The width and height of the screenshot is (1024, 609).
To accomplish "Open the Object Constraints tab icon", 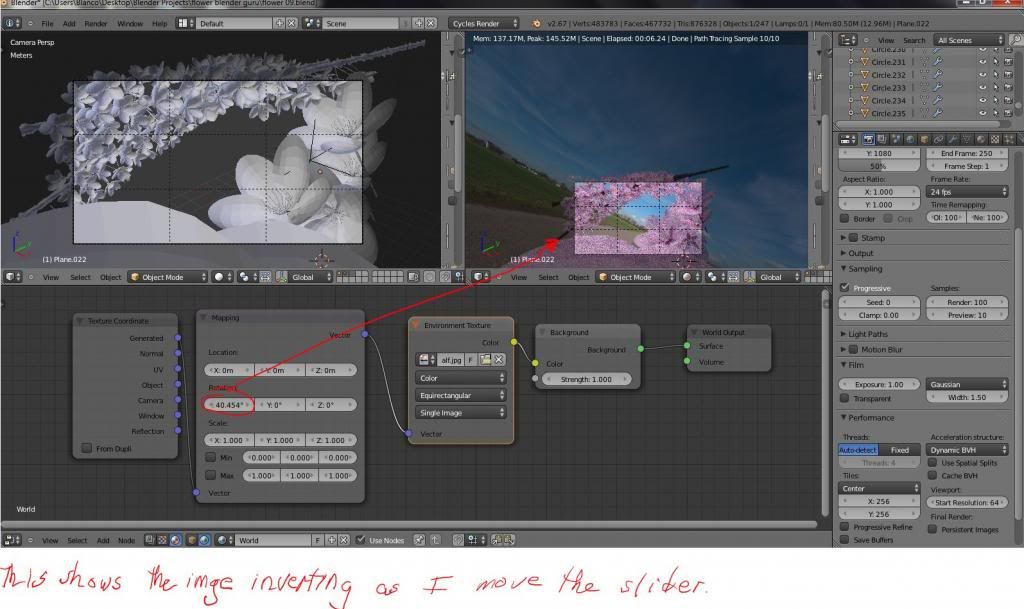I will tap(938, 139).
